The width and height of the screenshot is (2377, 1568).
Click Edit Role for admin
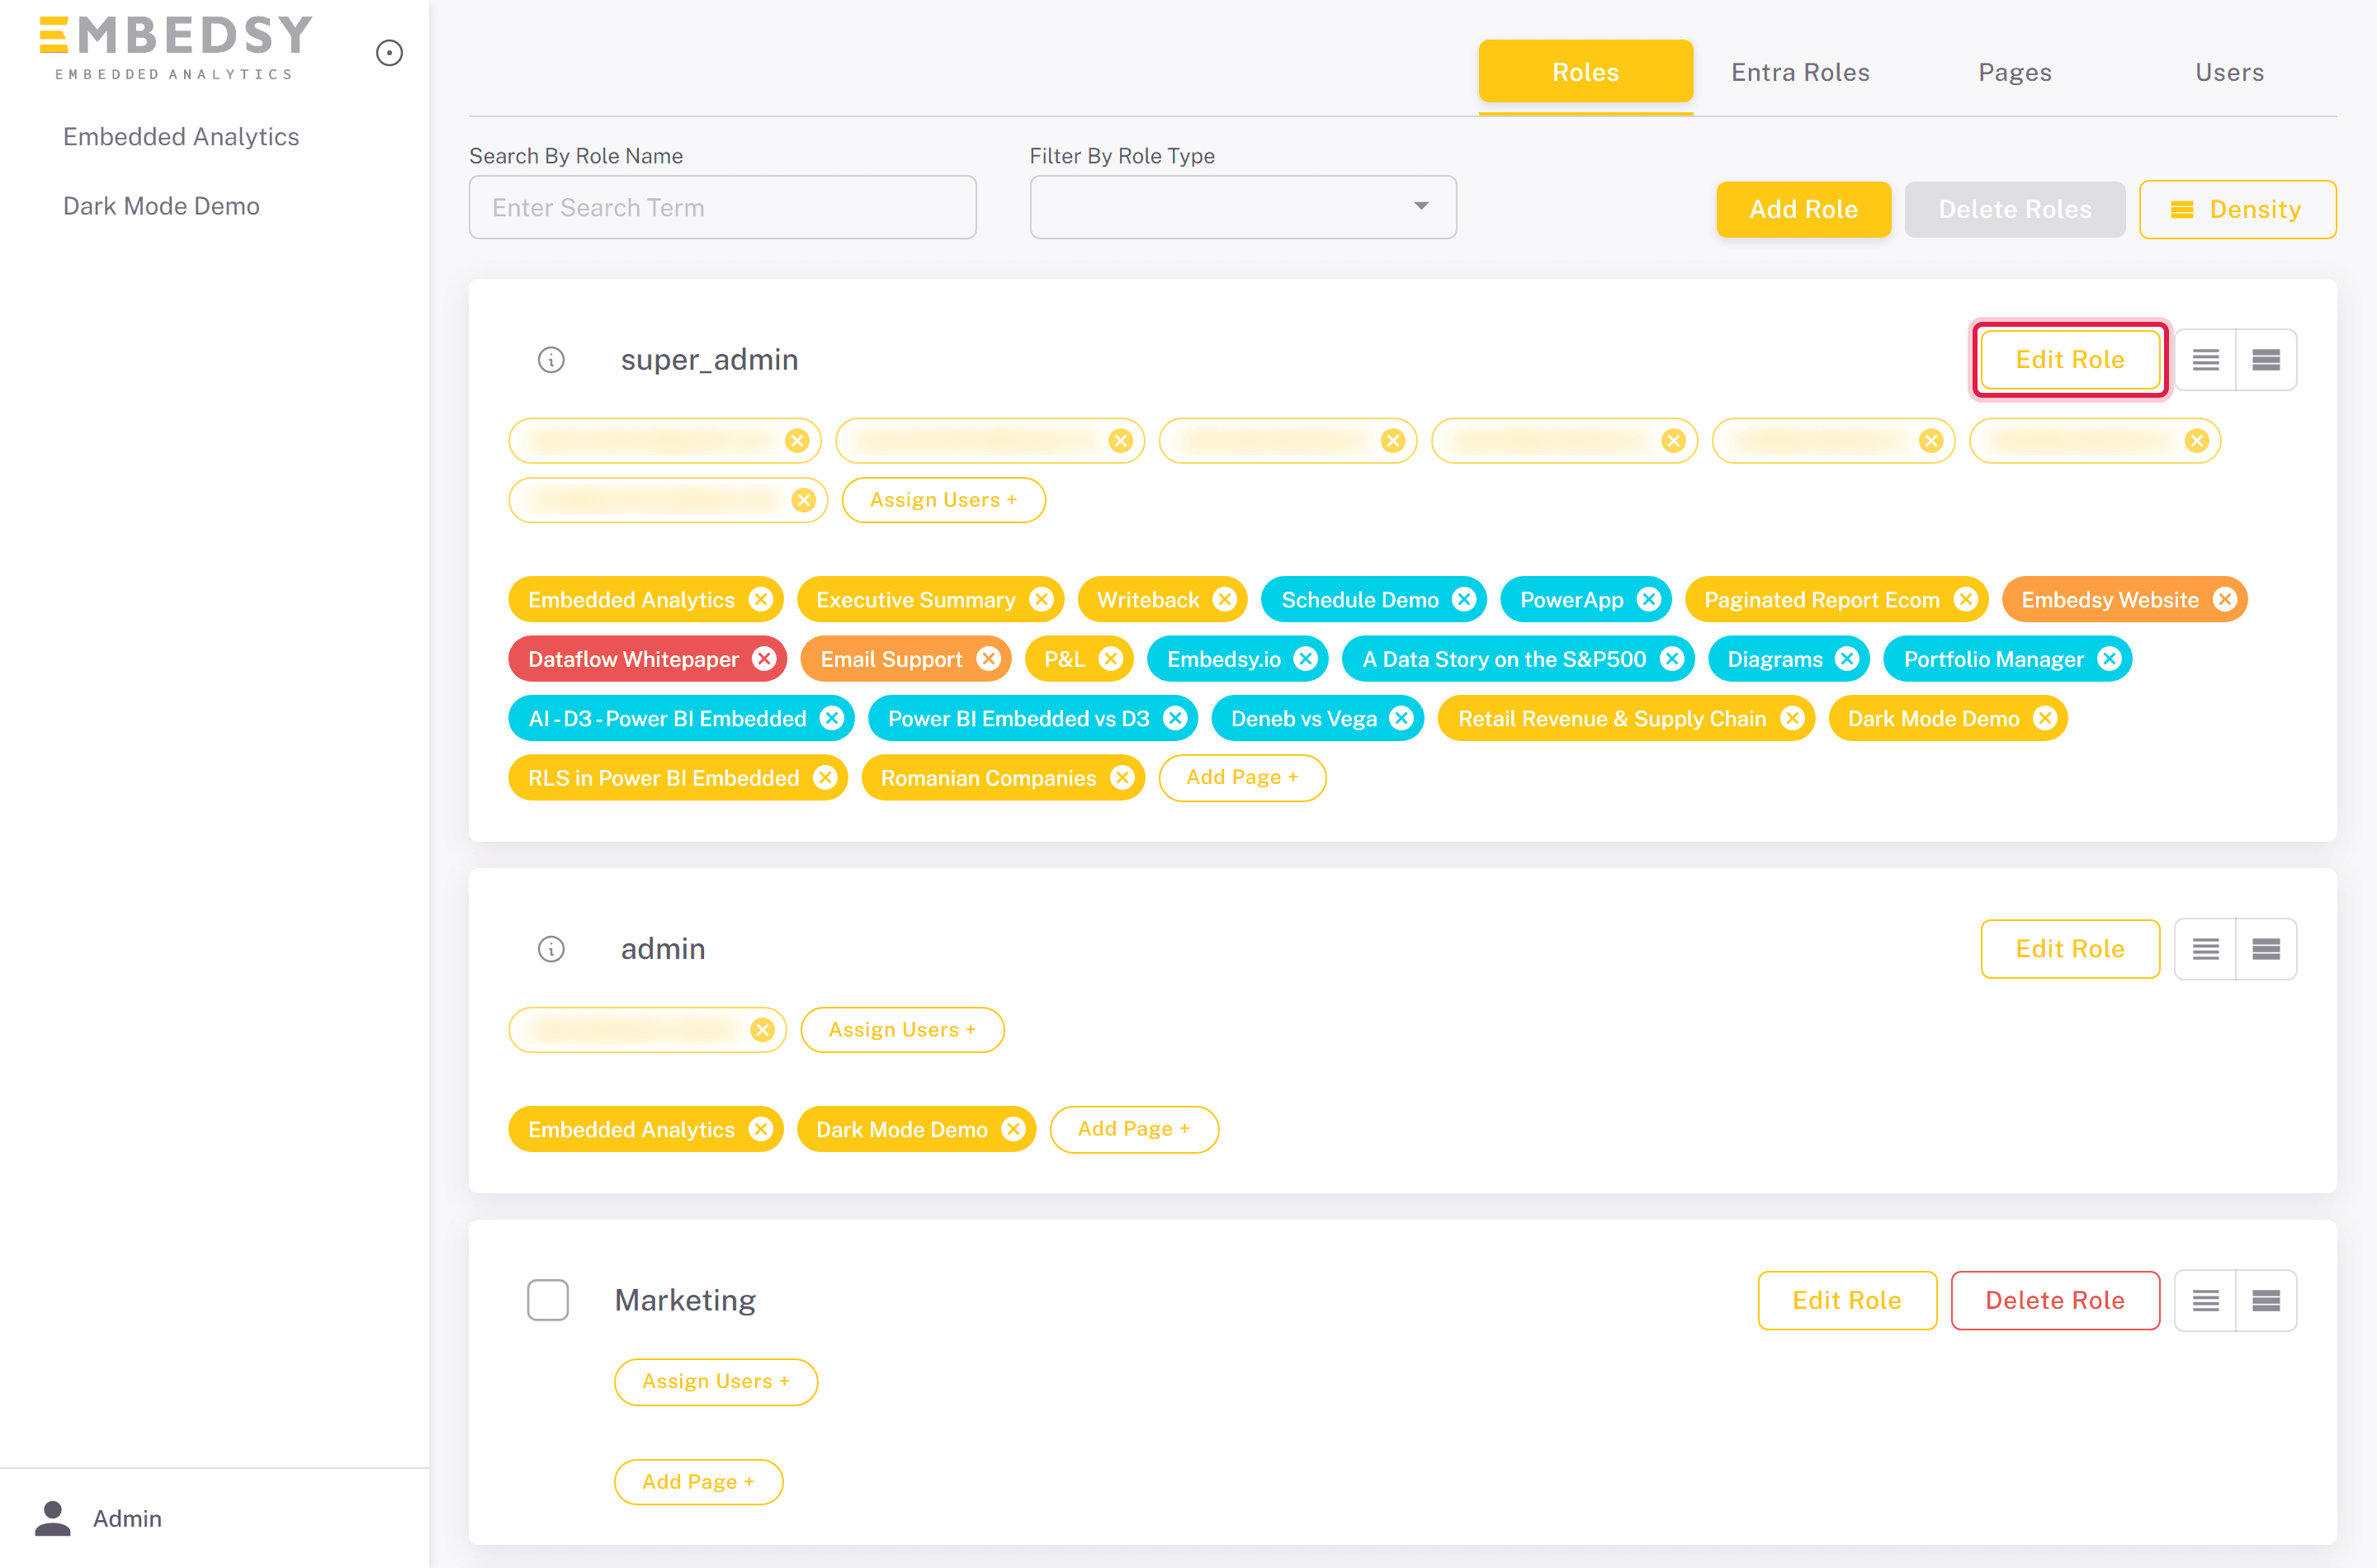2069,948
